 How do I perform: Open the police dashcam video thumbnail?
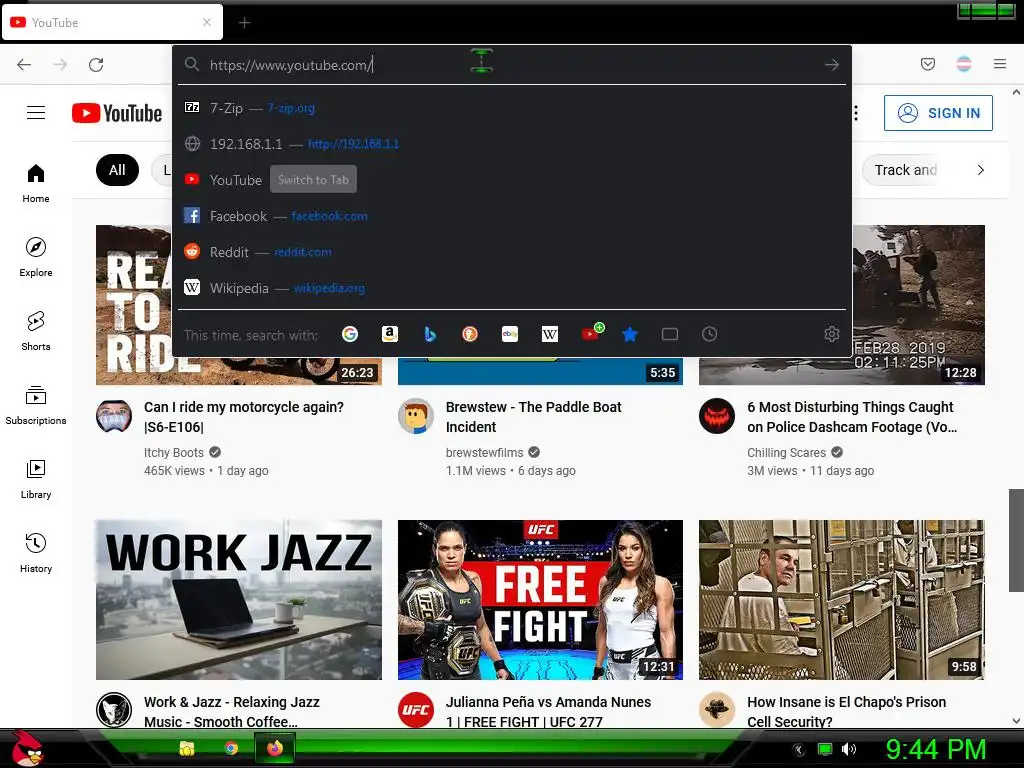pos(919,305)
